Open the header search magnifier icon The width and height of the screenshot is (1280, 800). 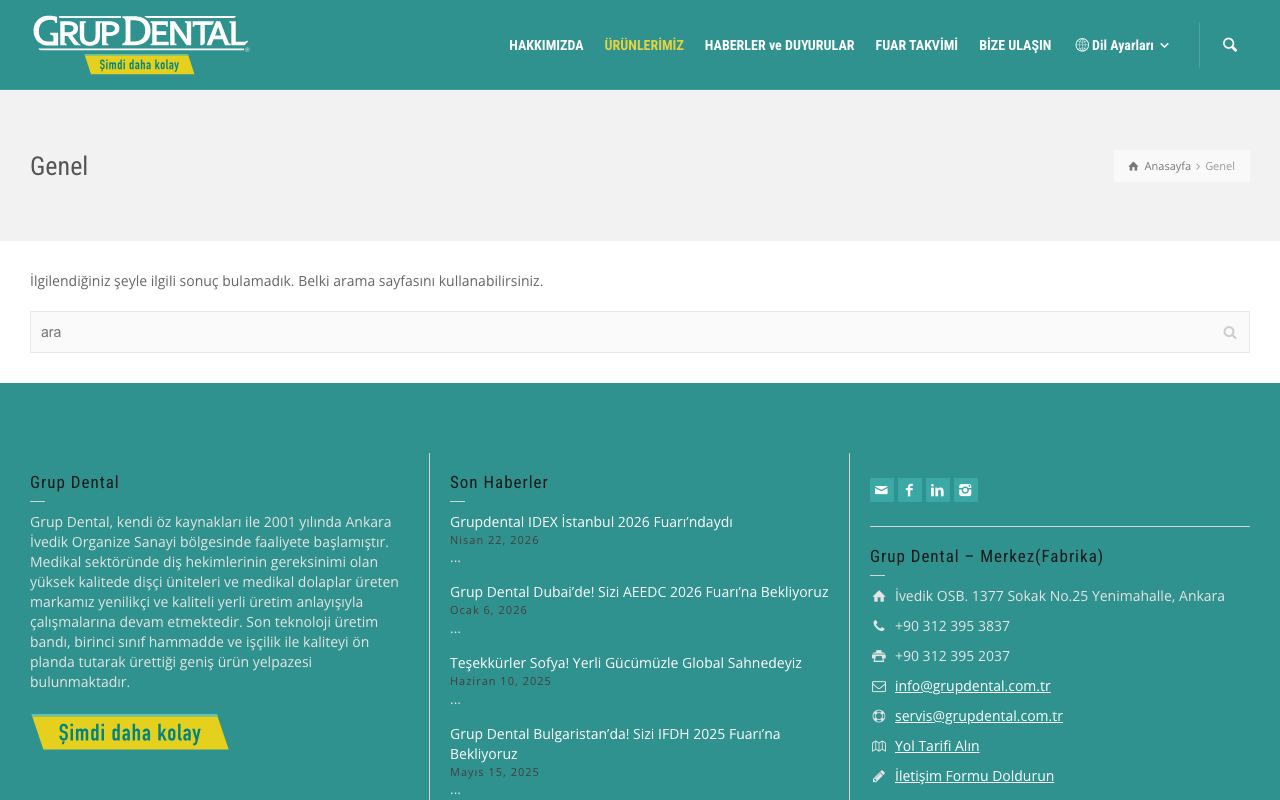click(1230, 45)
